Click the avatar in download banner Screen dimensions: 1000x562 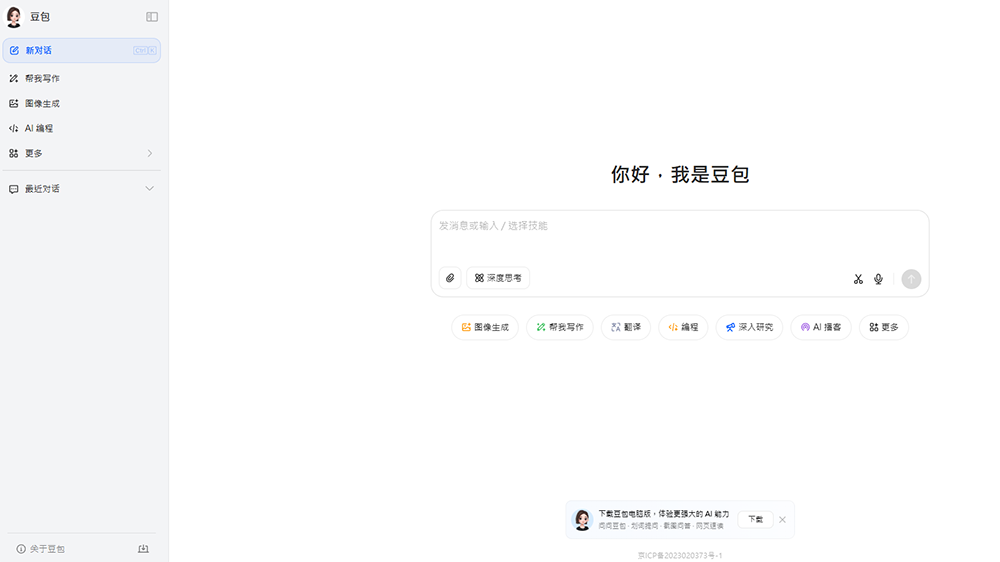(x=582, y=520)
